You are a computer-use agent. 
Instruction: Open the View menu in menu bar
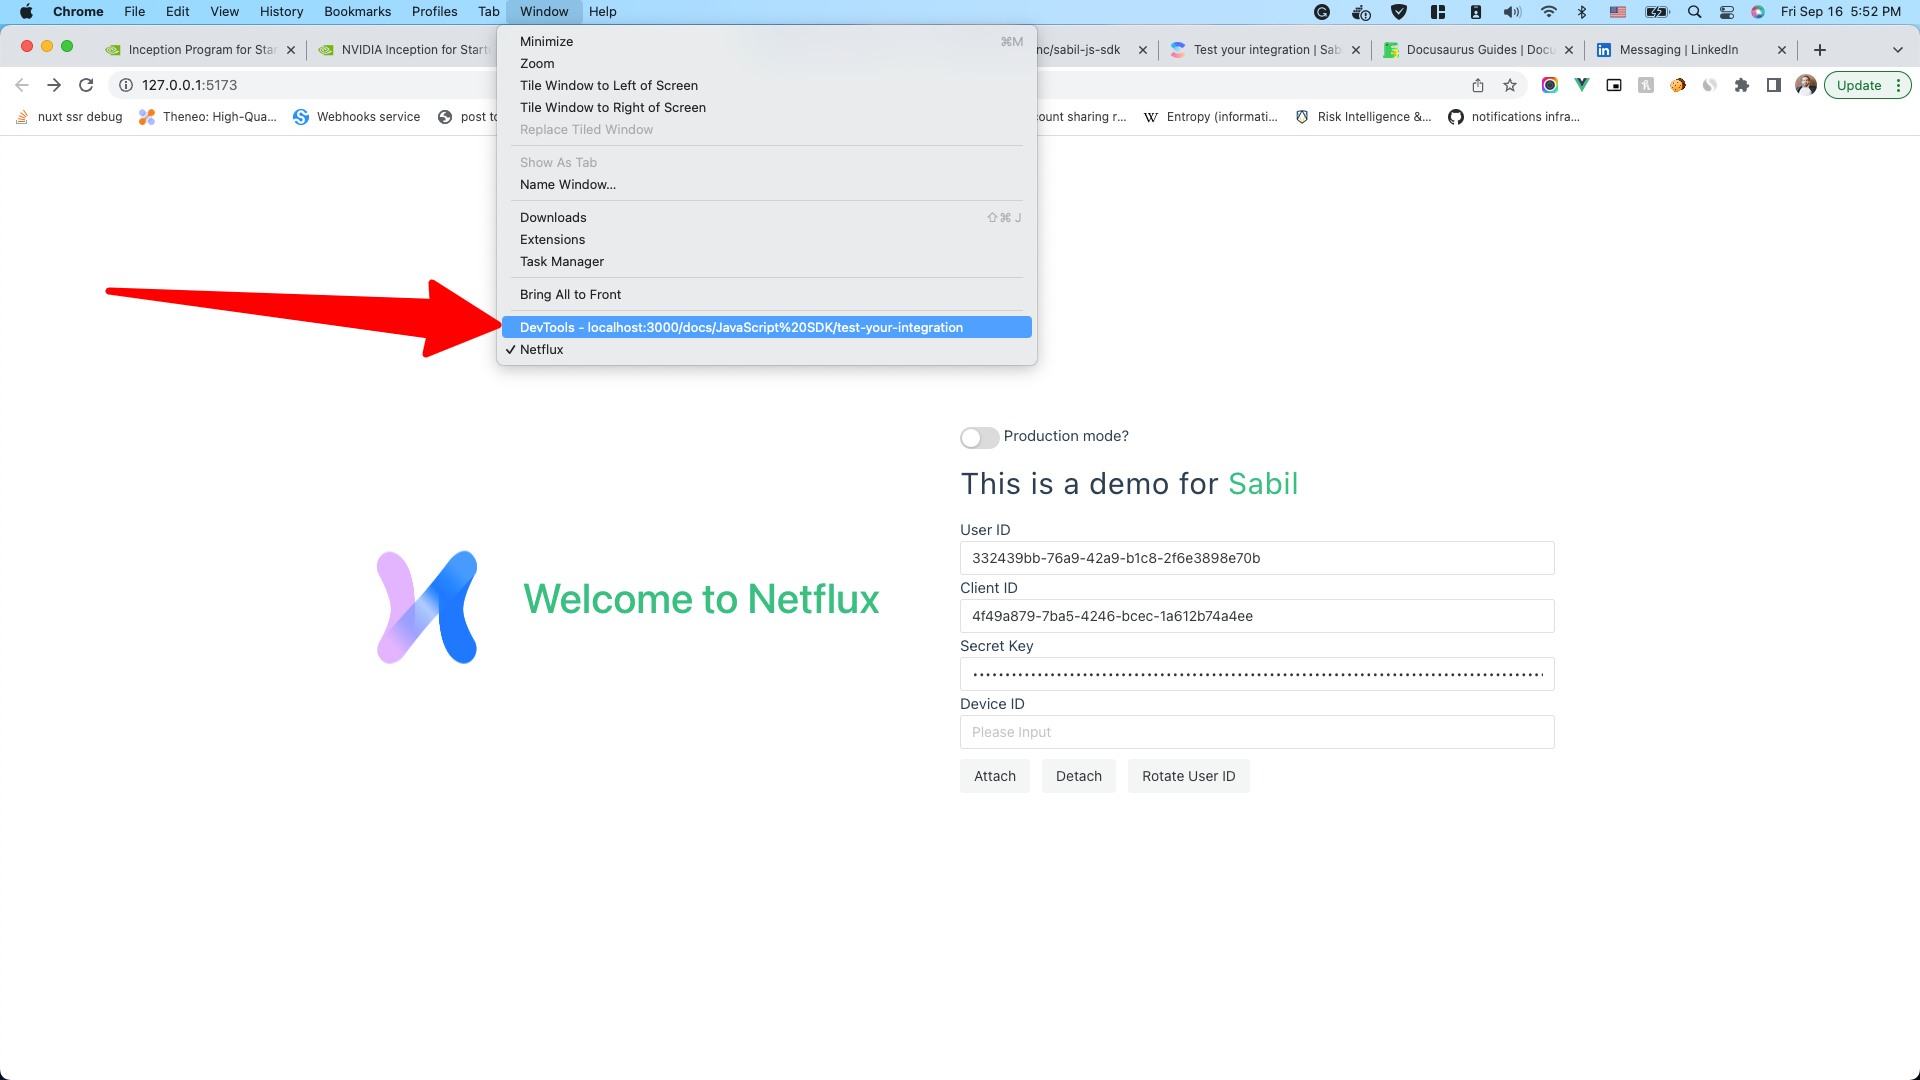(224, 12)
